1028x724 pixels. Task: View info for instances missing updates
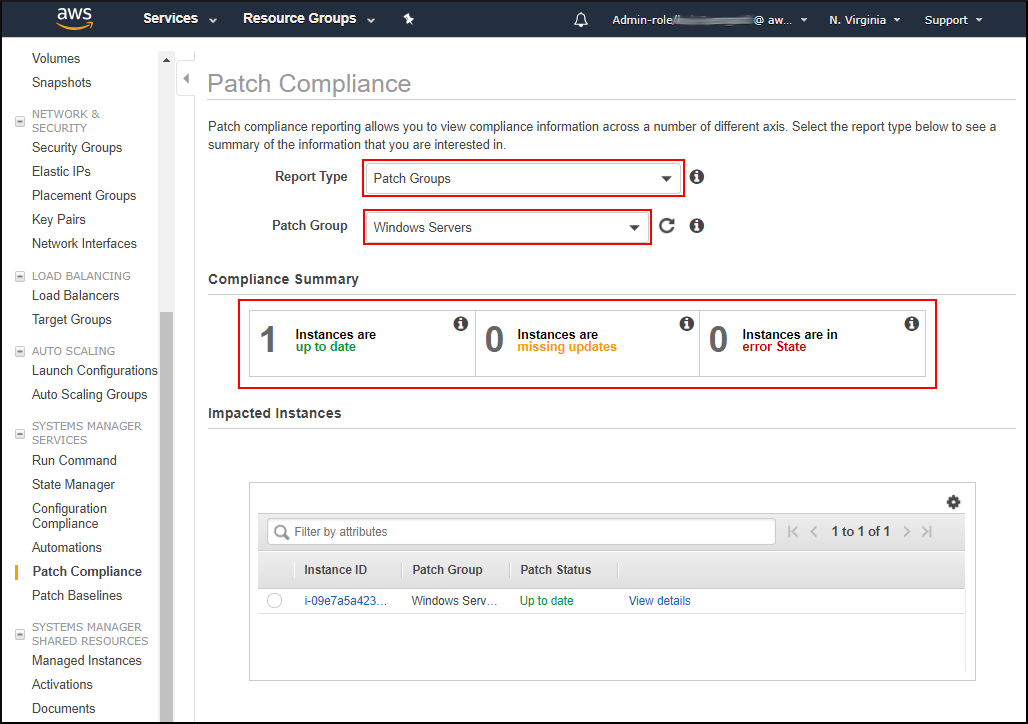tap(686, 323)
